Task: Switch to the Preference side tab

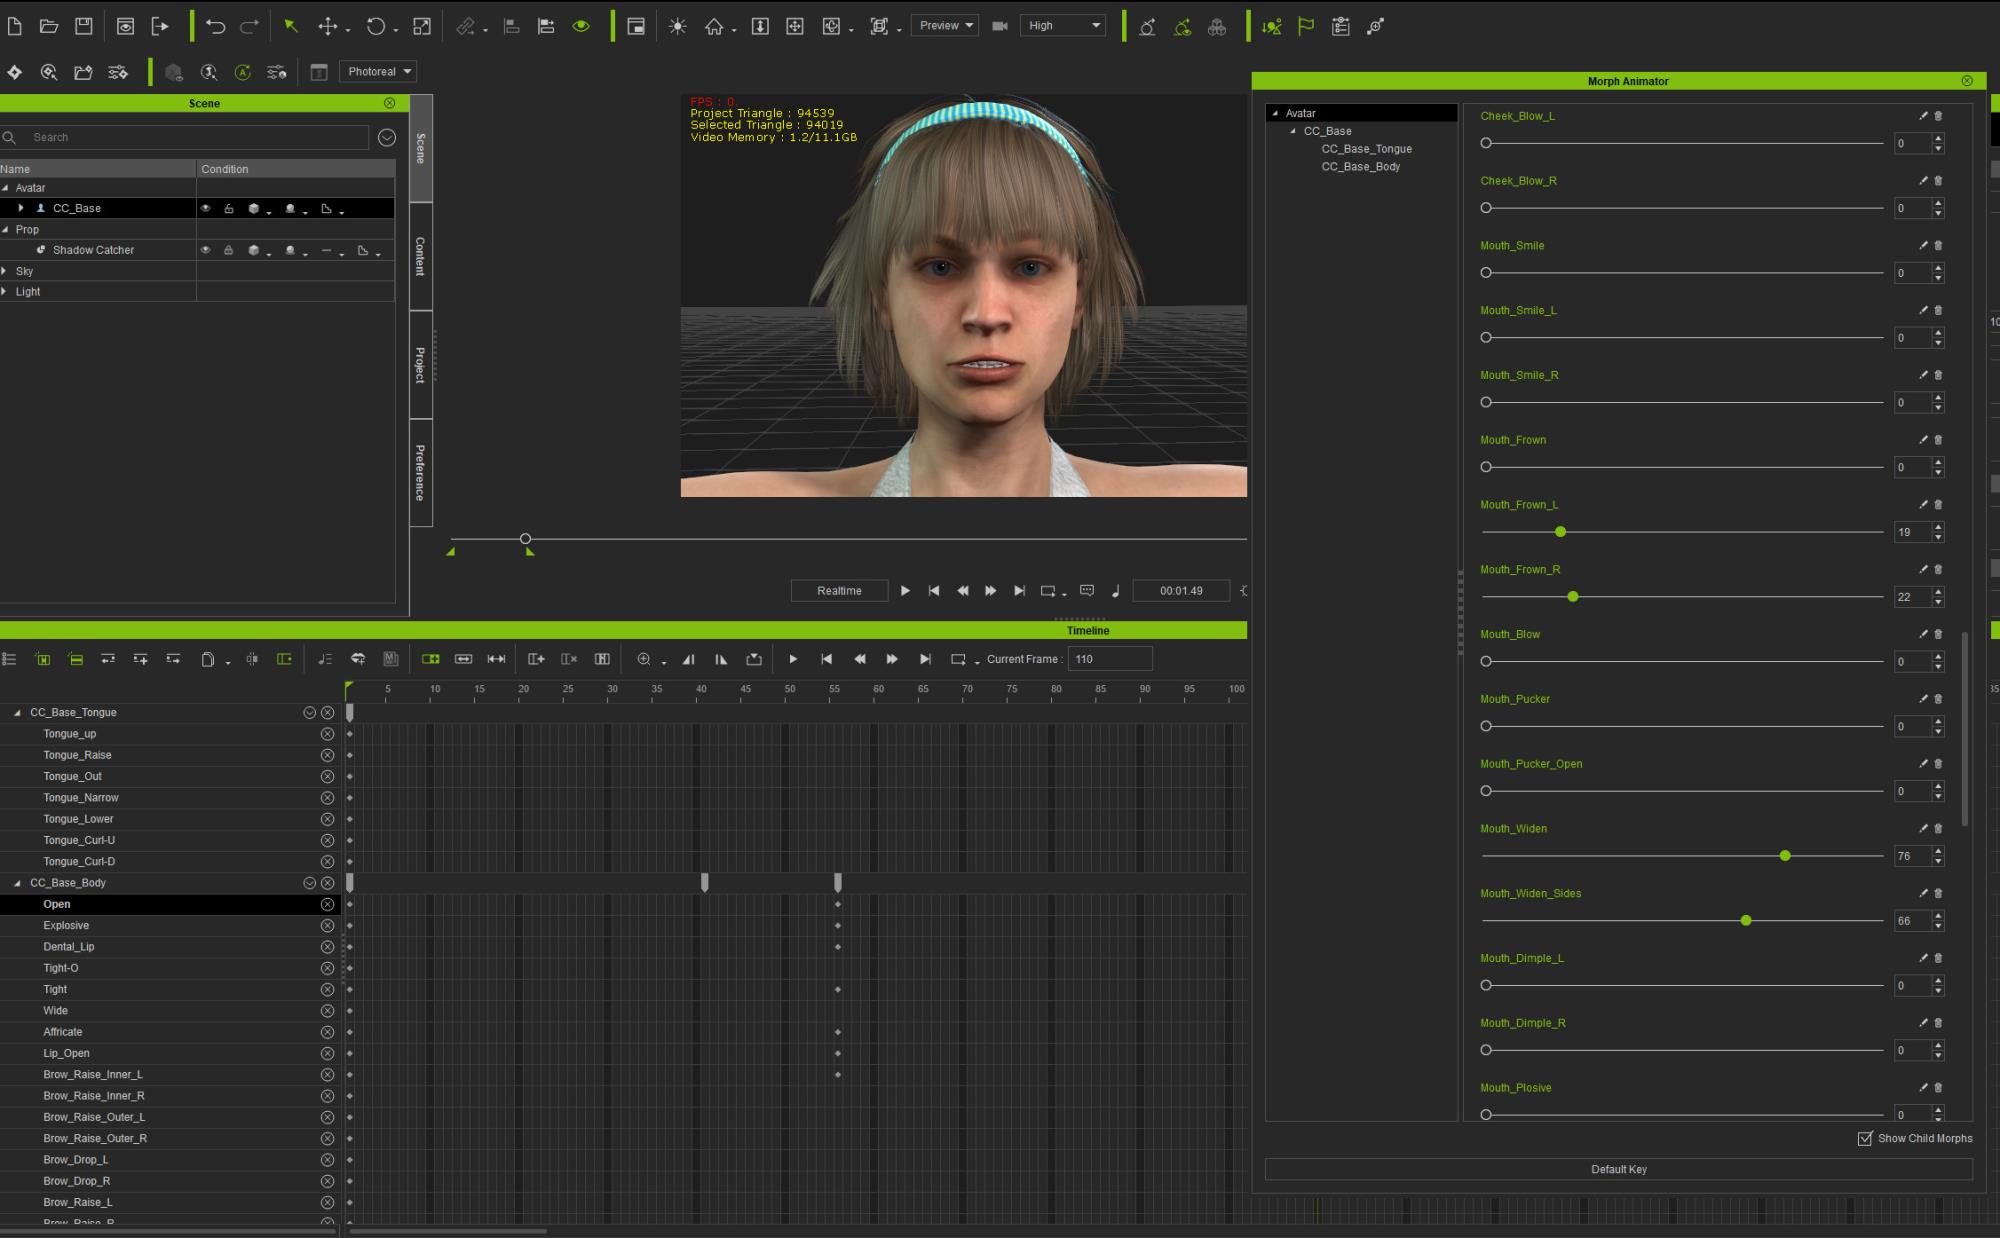Action: pyautogui.click(x=421, y=473)
